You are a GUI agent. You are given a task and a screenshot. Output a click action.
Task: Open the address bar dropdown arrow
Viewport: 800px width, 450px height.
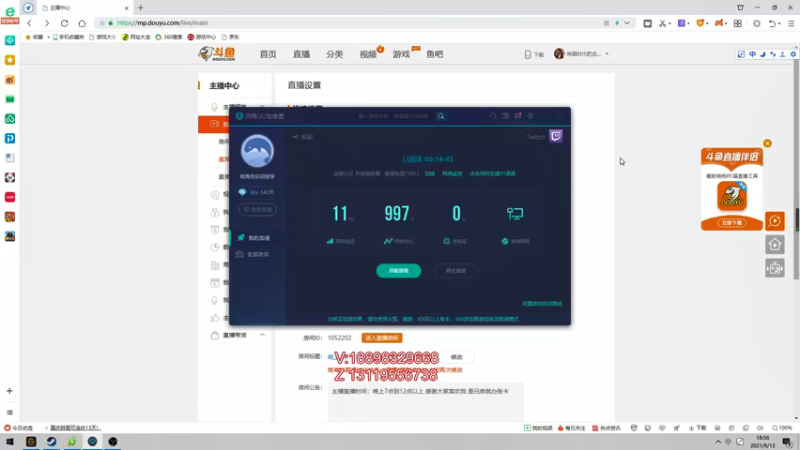(627, 23)
